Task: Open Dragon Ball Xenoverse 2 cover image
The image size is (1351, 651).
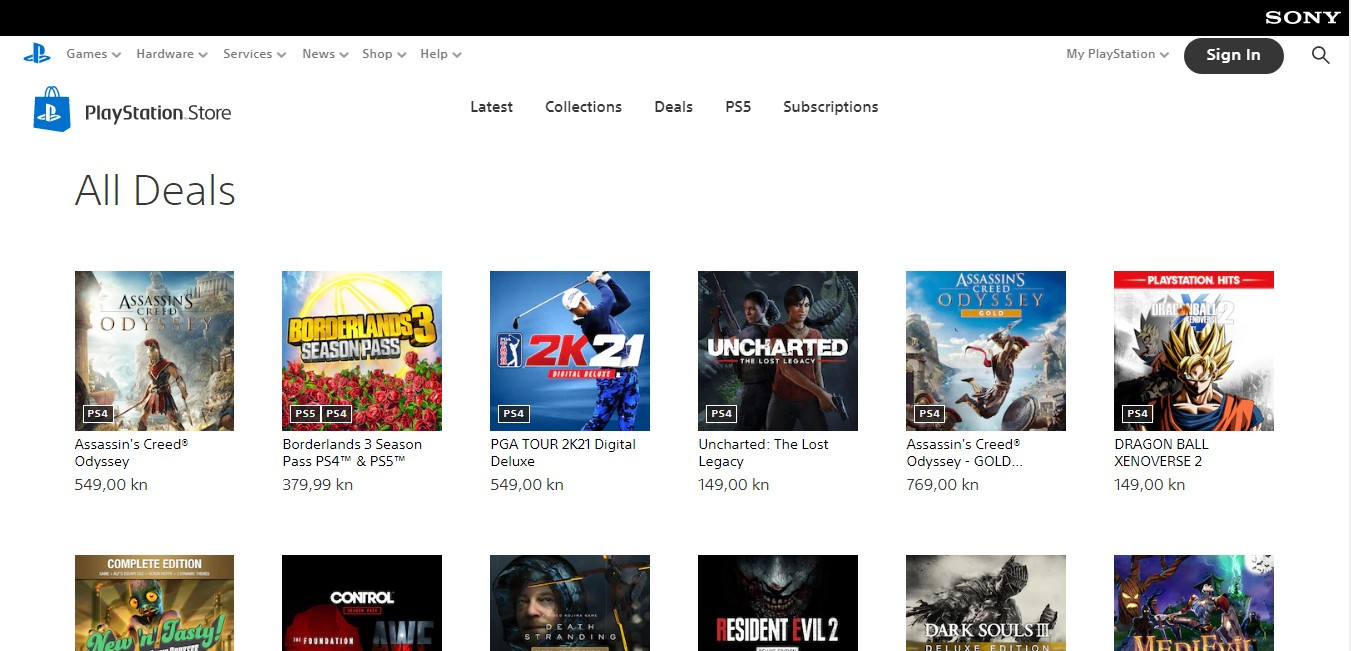Action: (1194, 351)
